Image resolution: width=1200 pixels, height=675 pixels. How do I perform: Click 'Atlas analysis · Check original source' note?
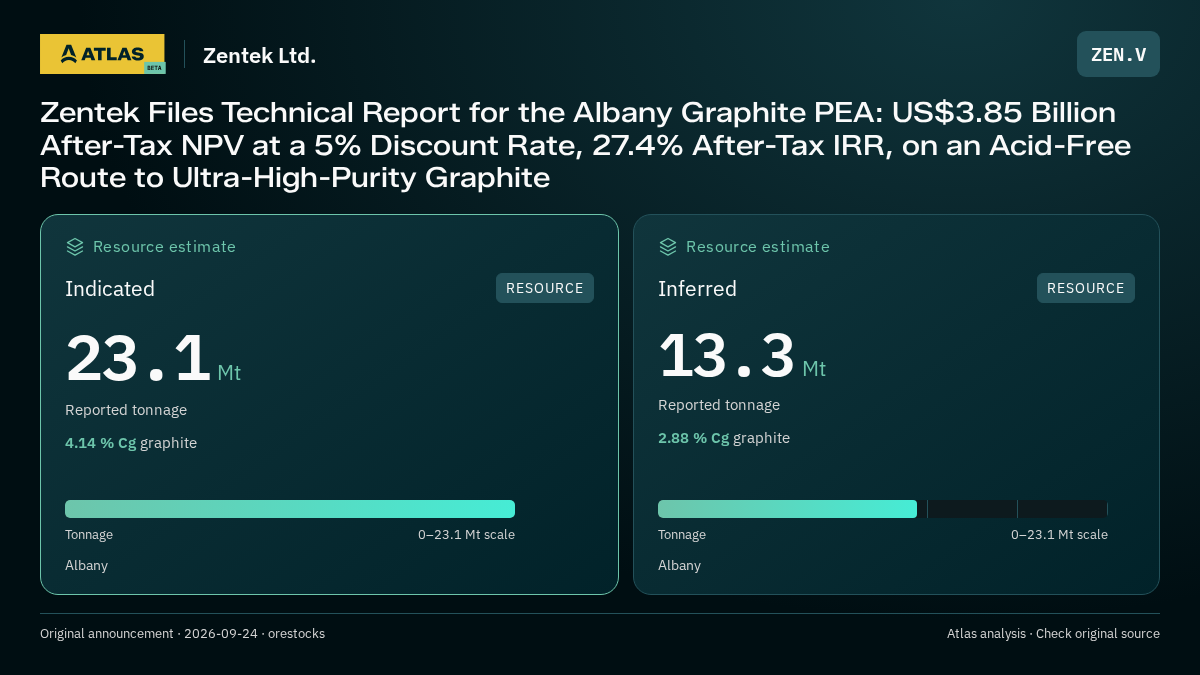point(1053,634)
